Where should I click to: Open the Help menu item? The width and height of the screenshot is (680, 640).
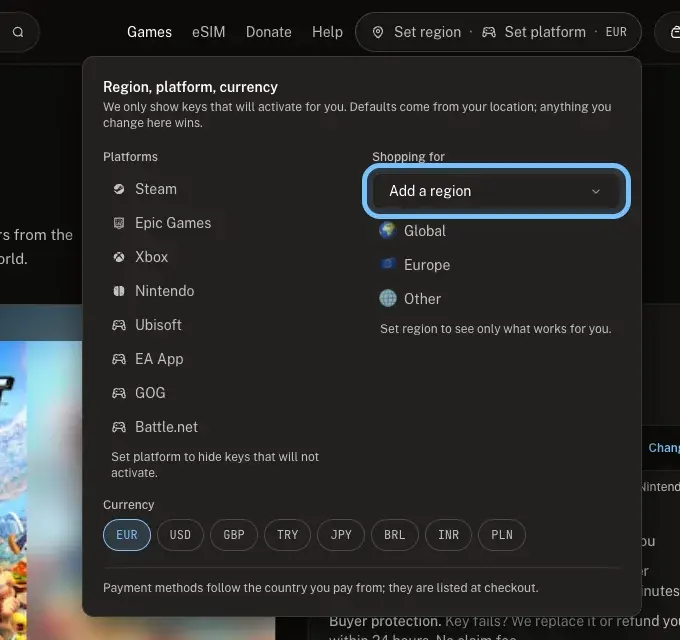tap(327, 32)
